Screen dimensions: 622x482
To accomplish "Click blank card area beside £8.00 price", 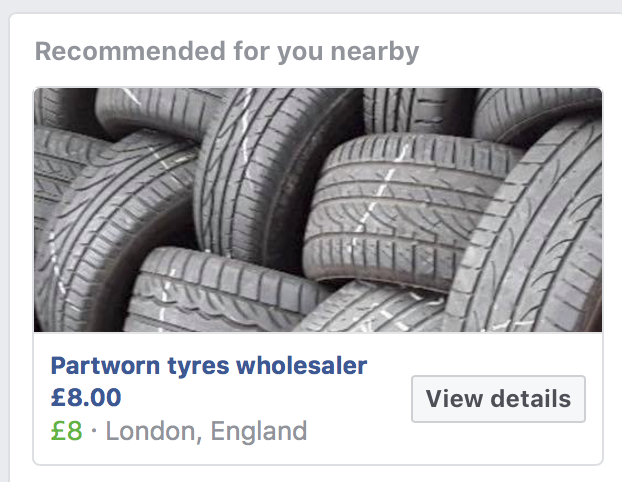I will click(262, 398).
